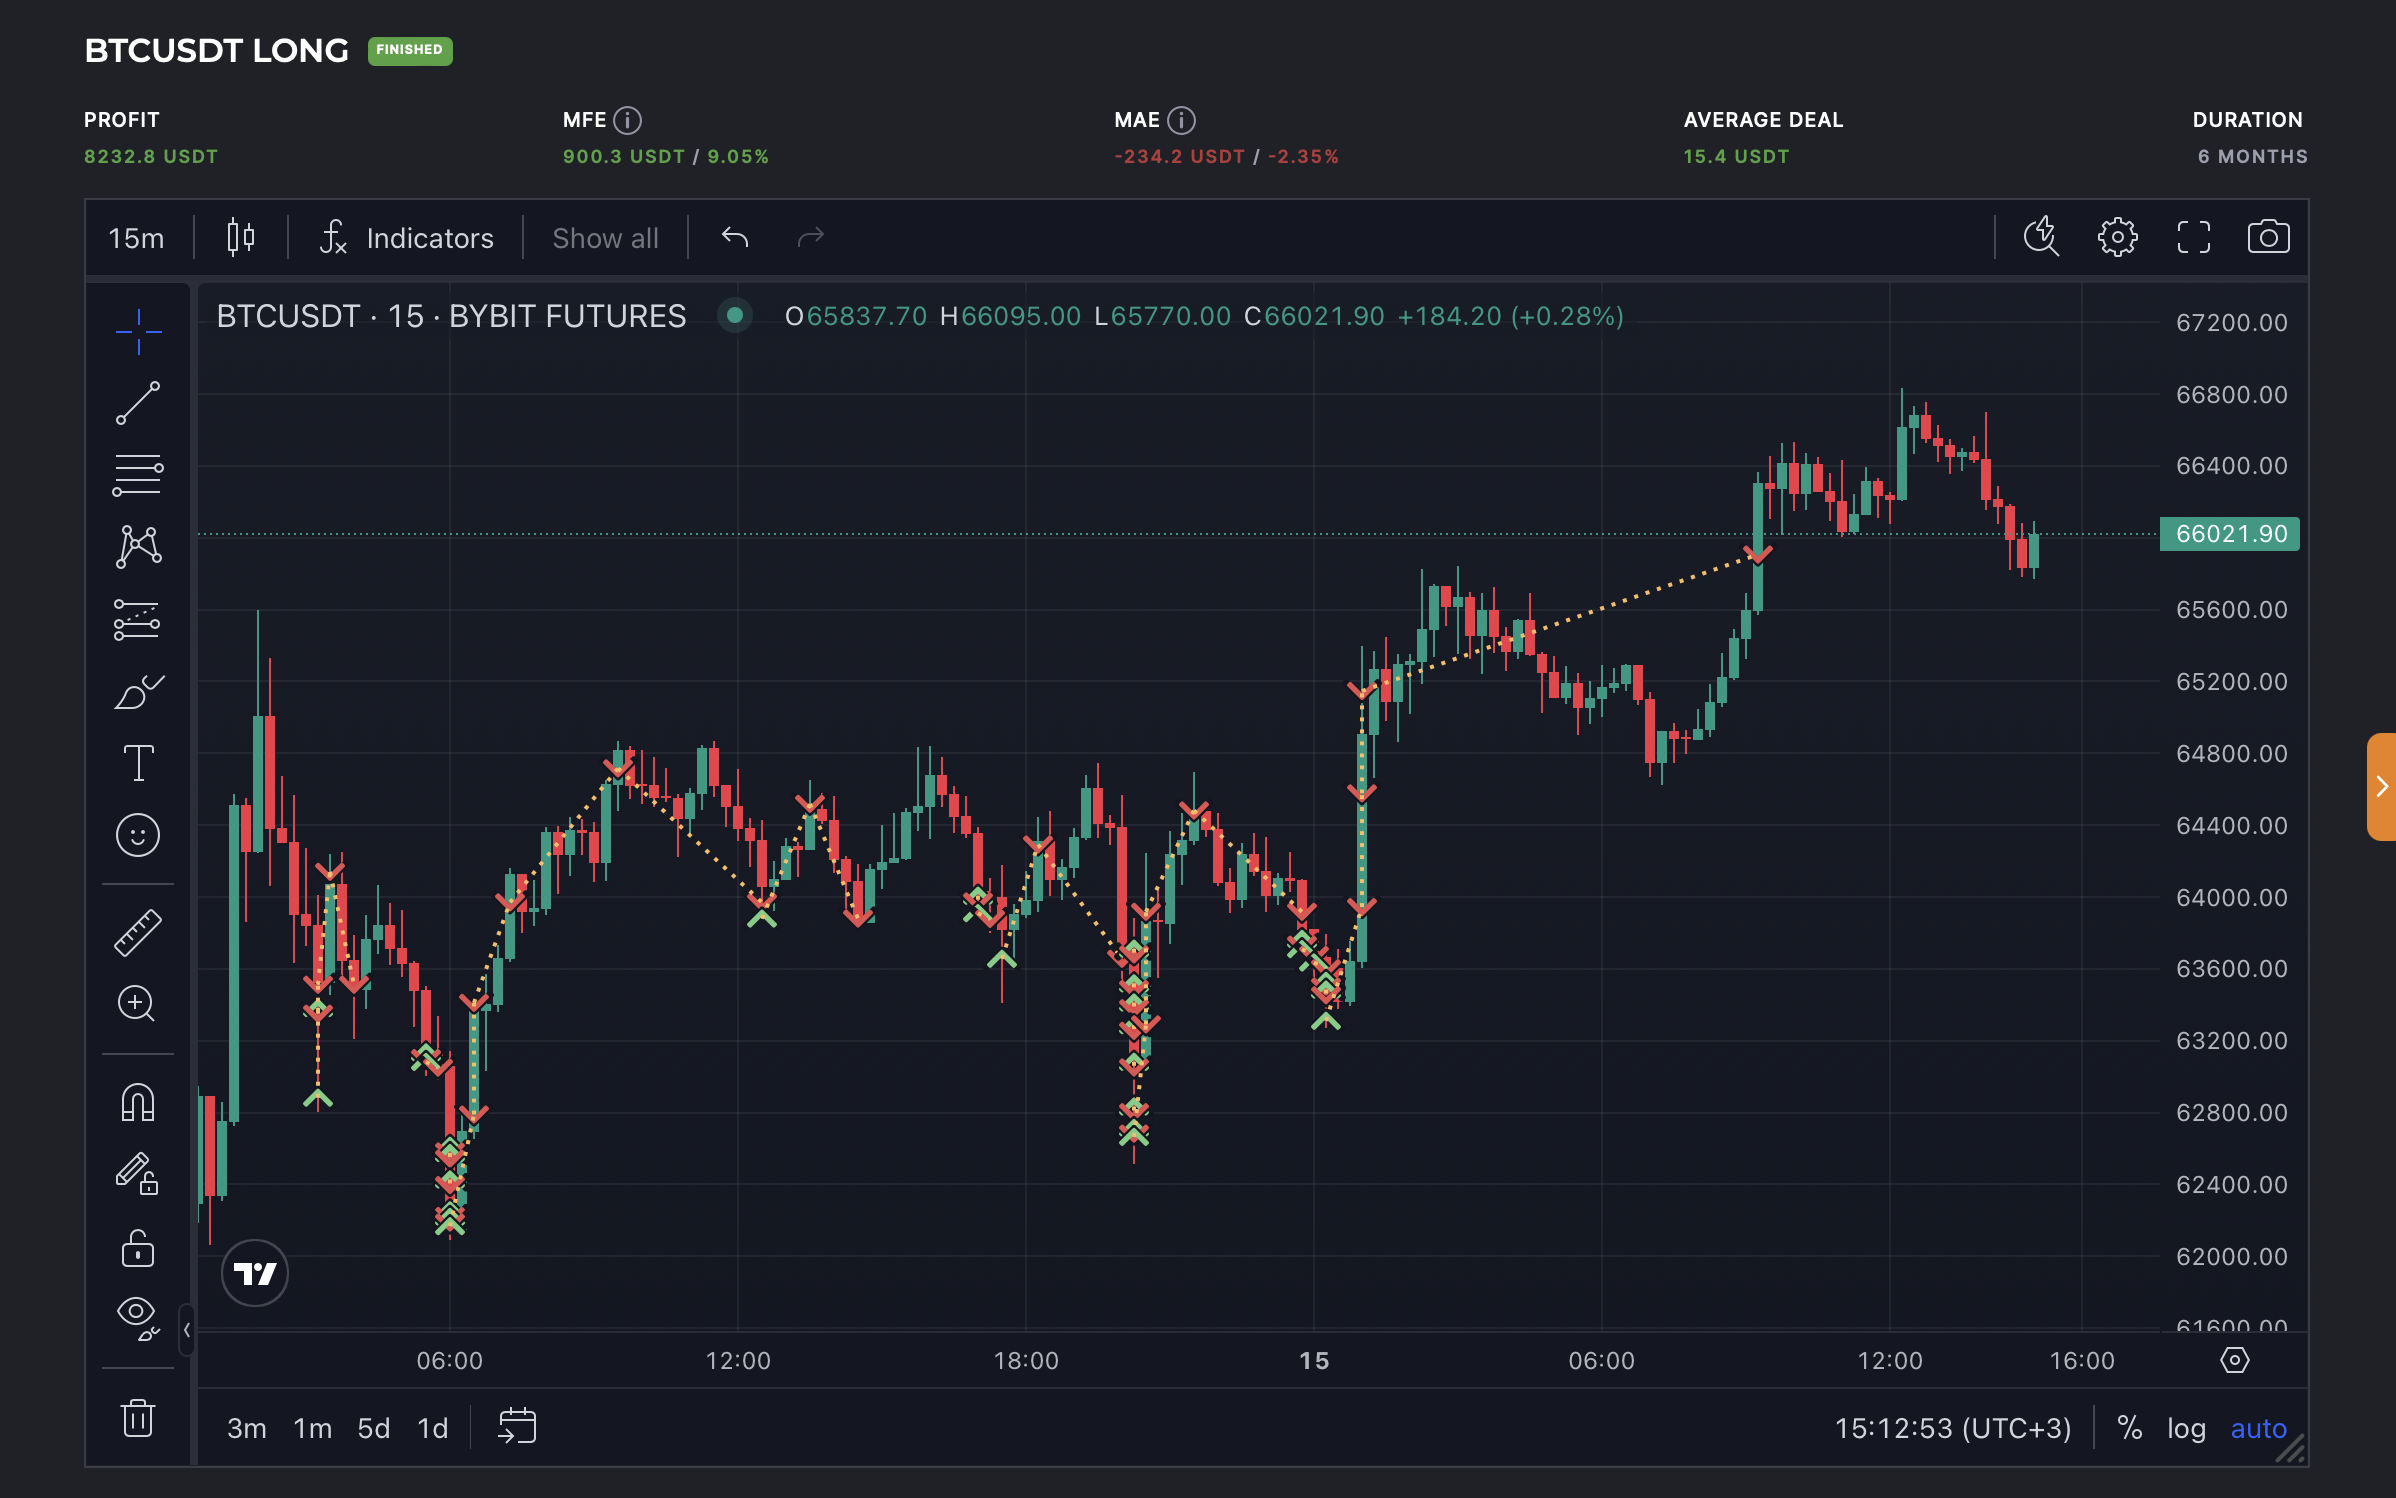Viewport: 2396px width, 1498px height.
Task: Open the Indicators dialog
Action: (406, 238)
